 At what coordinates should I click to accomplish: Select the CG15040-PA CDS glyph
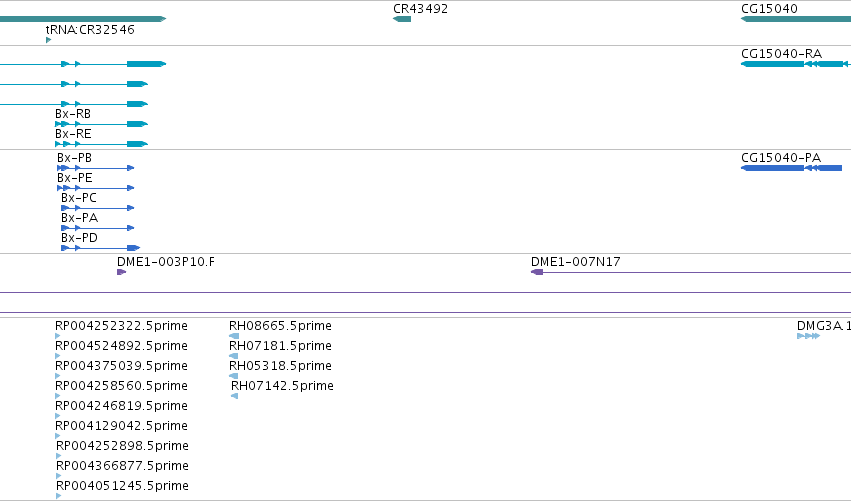(x=791, y=168)
